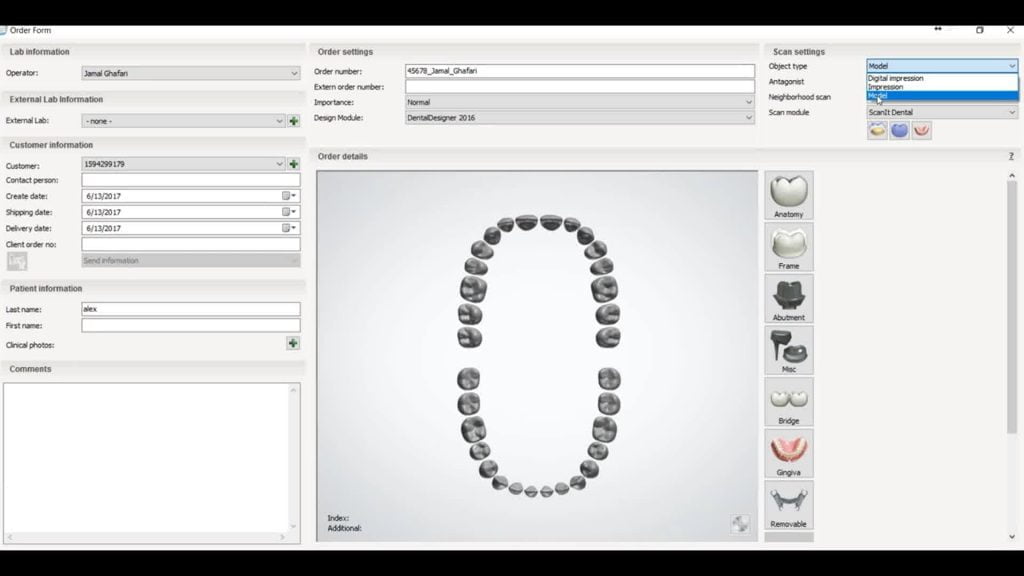
Task: Click the blue tooth scan icon
Action: click(x=899, y=131)
